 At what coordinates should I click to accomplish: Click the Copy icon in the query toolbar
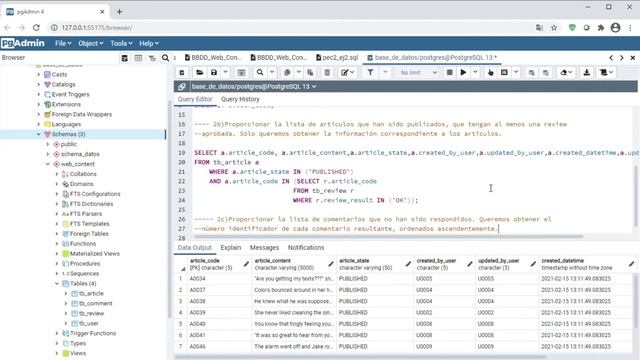click(x=287, y=72)
